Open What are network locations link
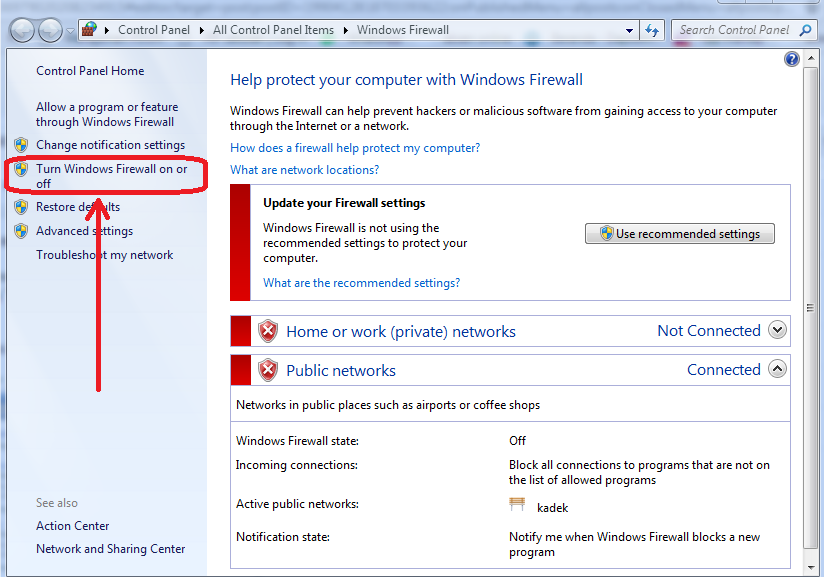Viewport: 824px width, 577px height. [304, 170]
